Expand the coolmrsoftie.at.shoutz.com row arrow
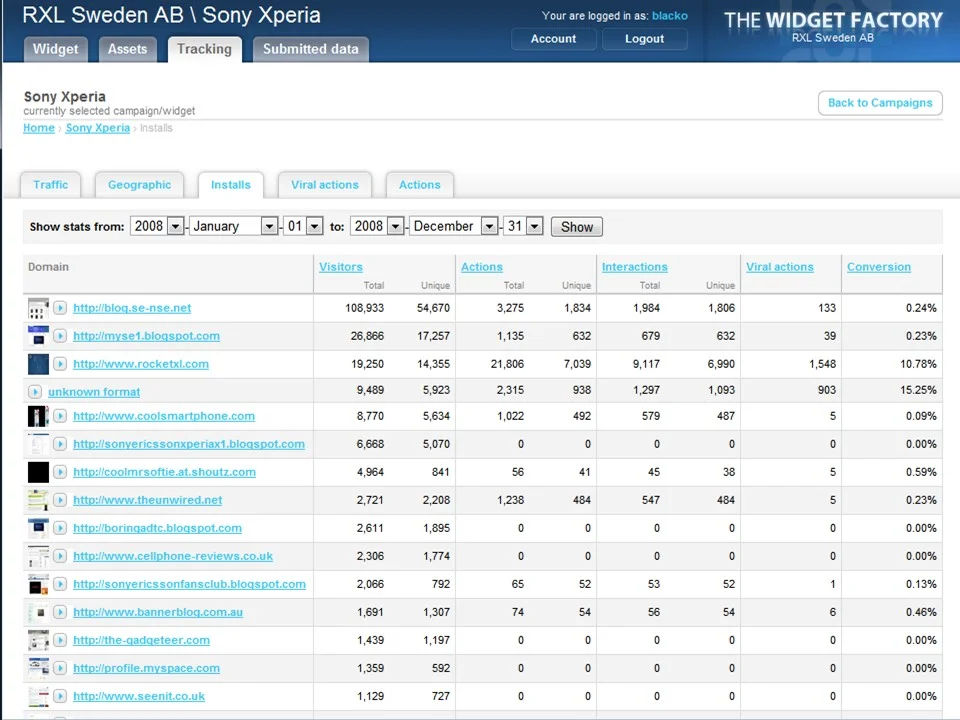The height and width of the screenshot is (720, 960). click(x=59, y=472)
